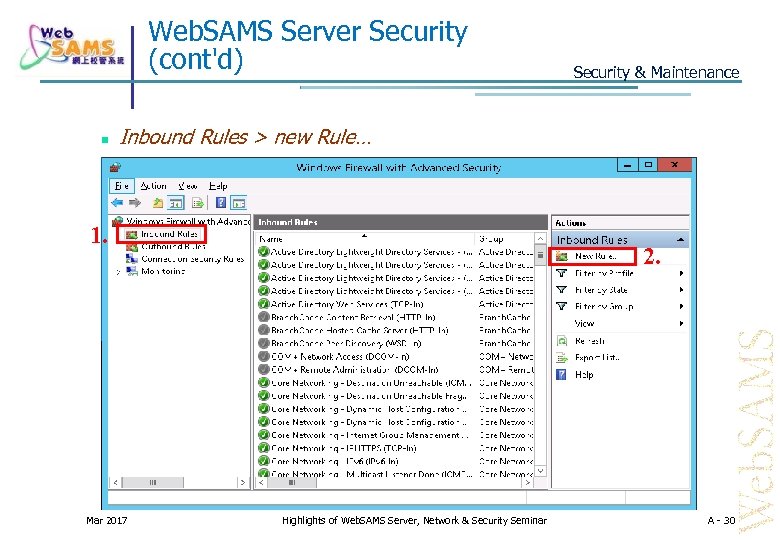
Task: Click the Export List icon in Actions pane
Action: click(562, 357)
